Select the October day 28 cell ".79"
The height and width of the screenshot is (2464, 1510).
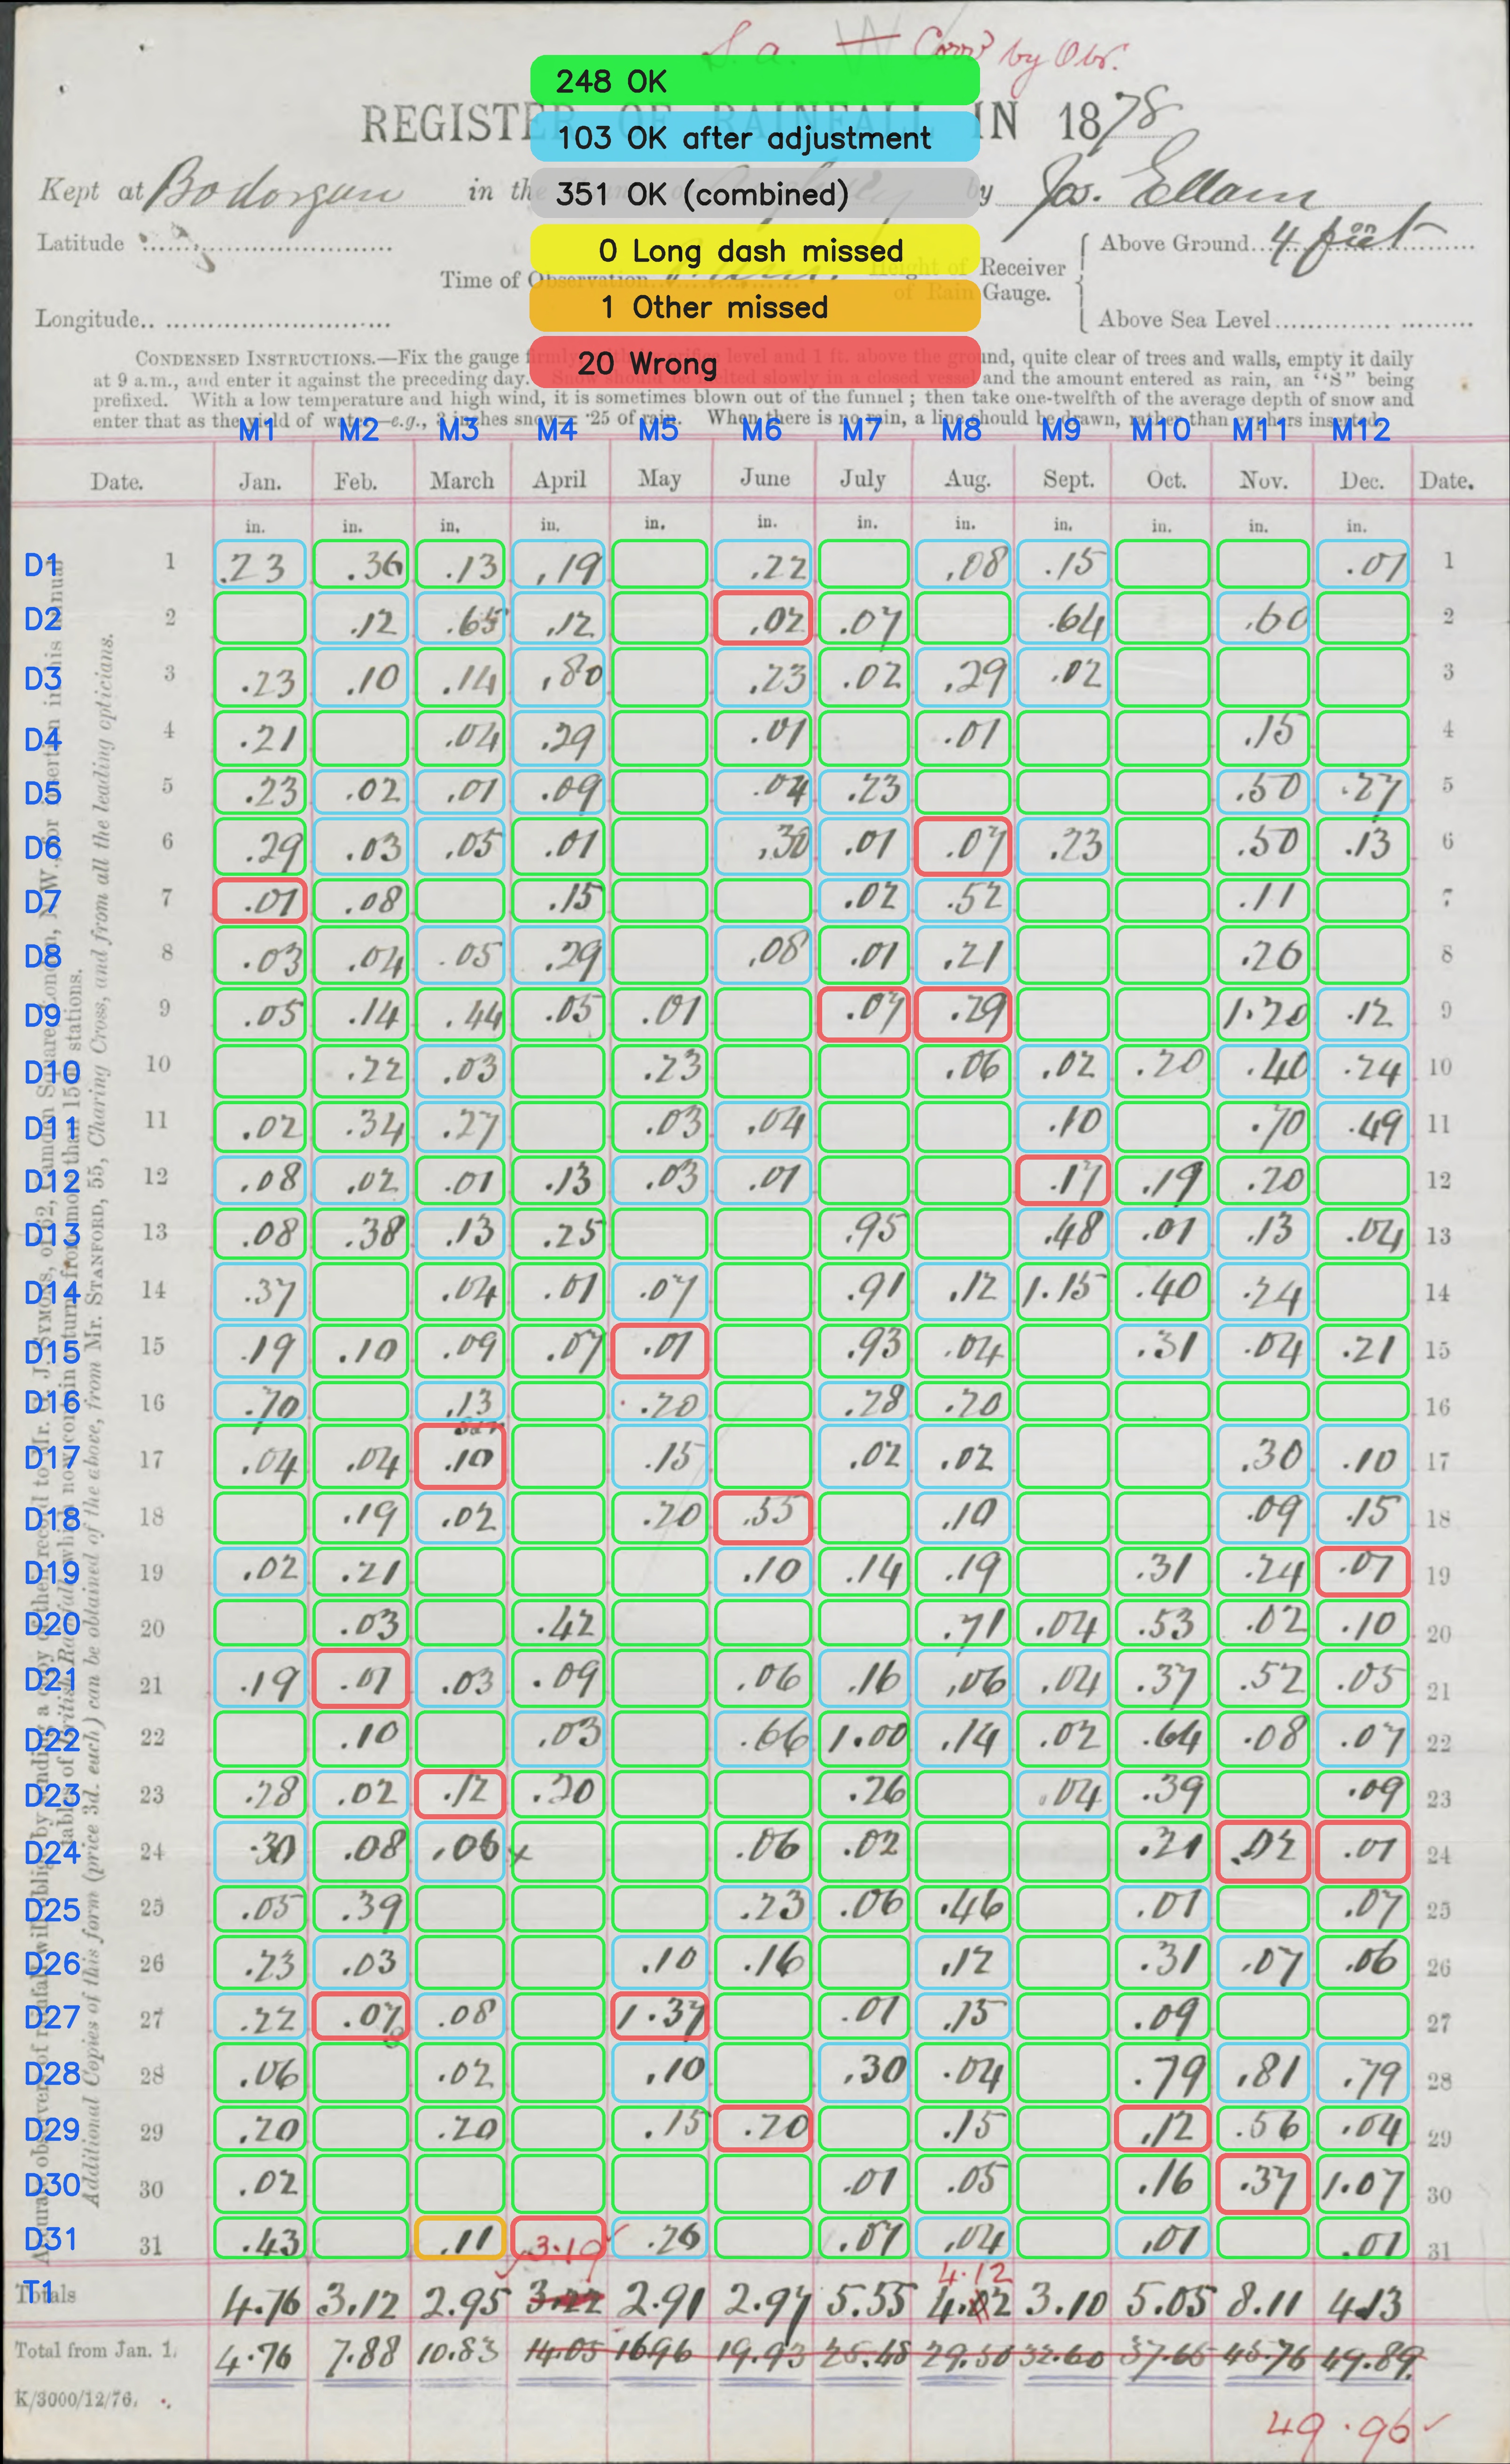click(1163, 2073)
